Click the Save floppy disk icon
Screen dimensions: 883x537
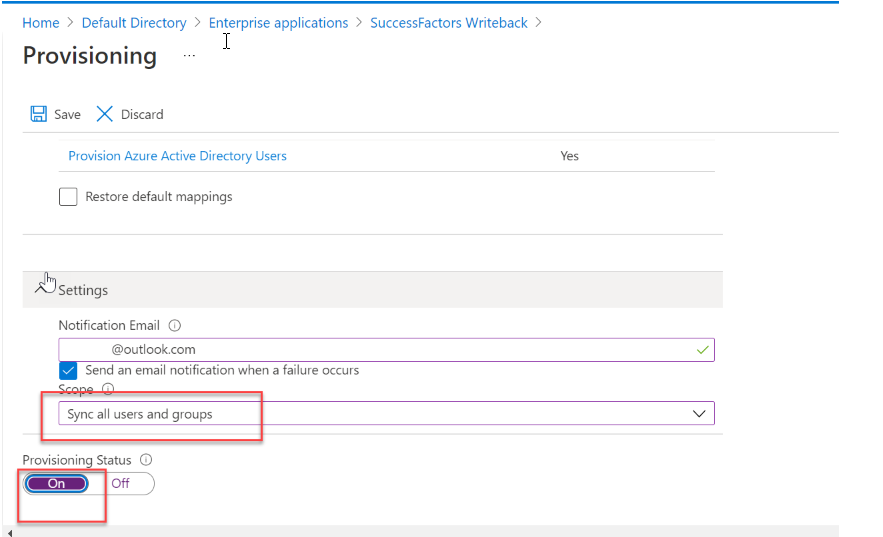[38, 114]
